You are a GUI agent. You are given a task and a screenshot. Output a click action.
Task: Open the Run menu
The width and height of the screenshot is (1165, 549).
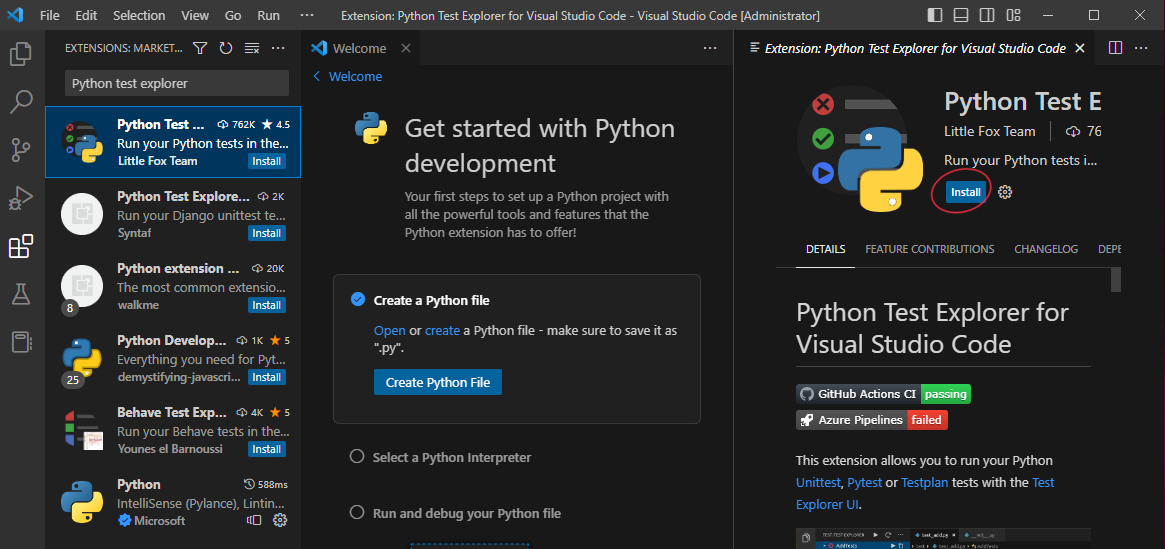pos(268,15)
